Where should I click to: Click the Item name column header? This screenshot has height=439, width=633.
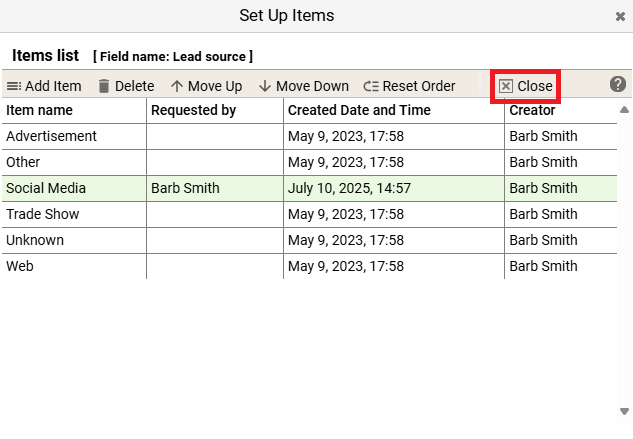click(74, 110)
